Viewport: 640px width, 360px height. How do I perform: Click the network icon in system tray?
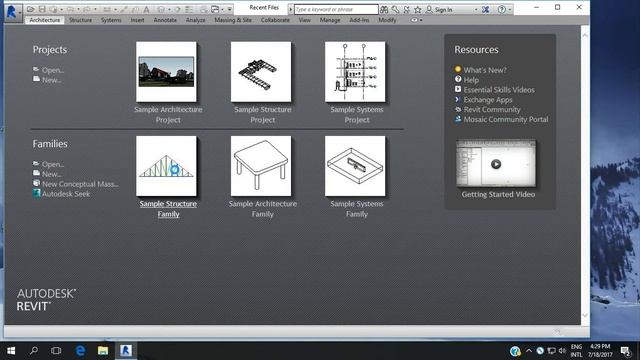(x=551, y=351)
